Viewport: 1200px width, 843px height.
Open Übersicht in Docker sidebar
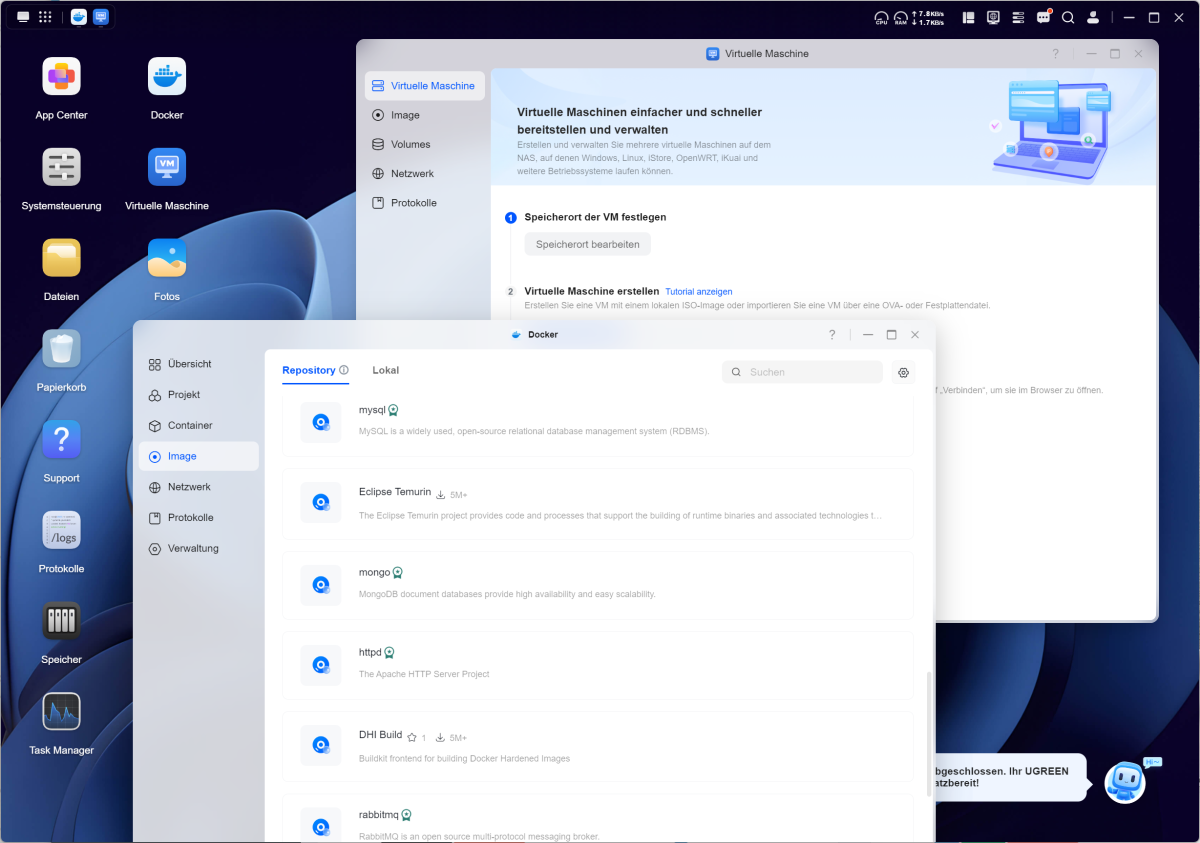tap(198, 364)
